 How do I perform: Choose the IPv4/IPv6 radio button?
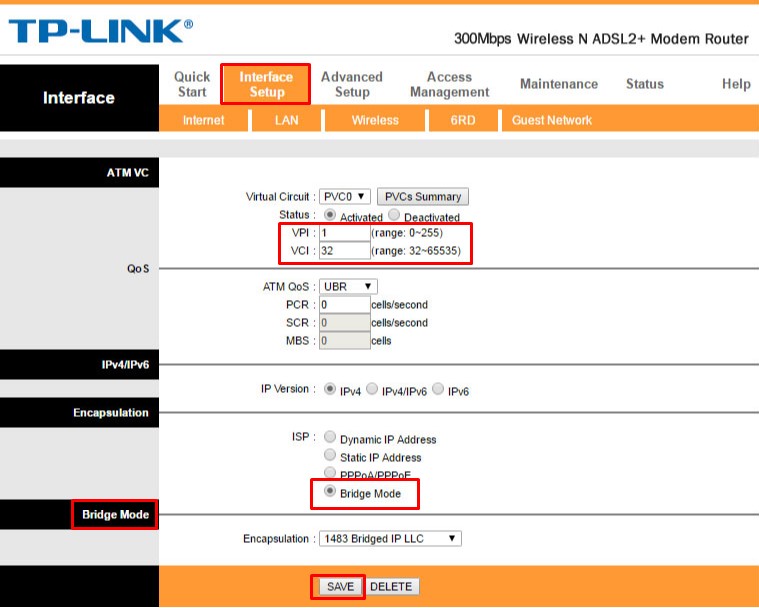click(372, 389)
